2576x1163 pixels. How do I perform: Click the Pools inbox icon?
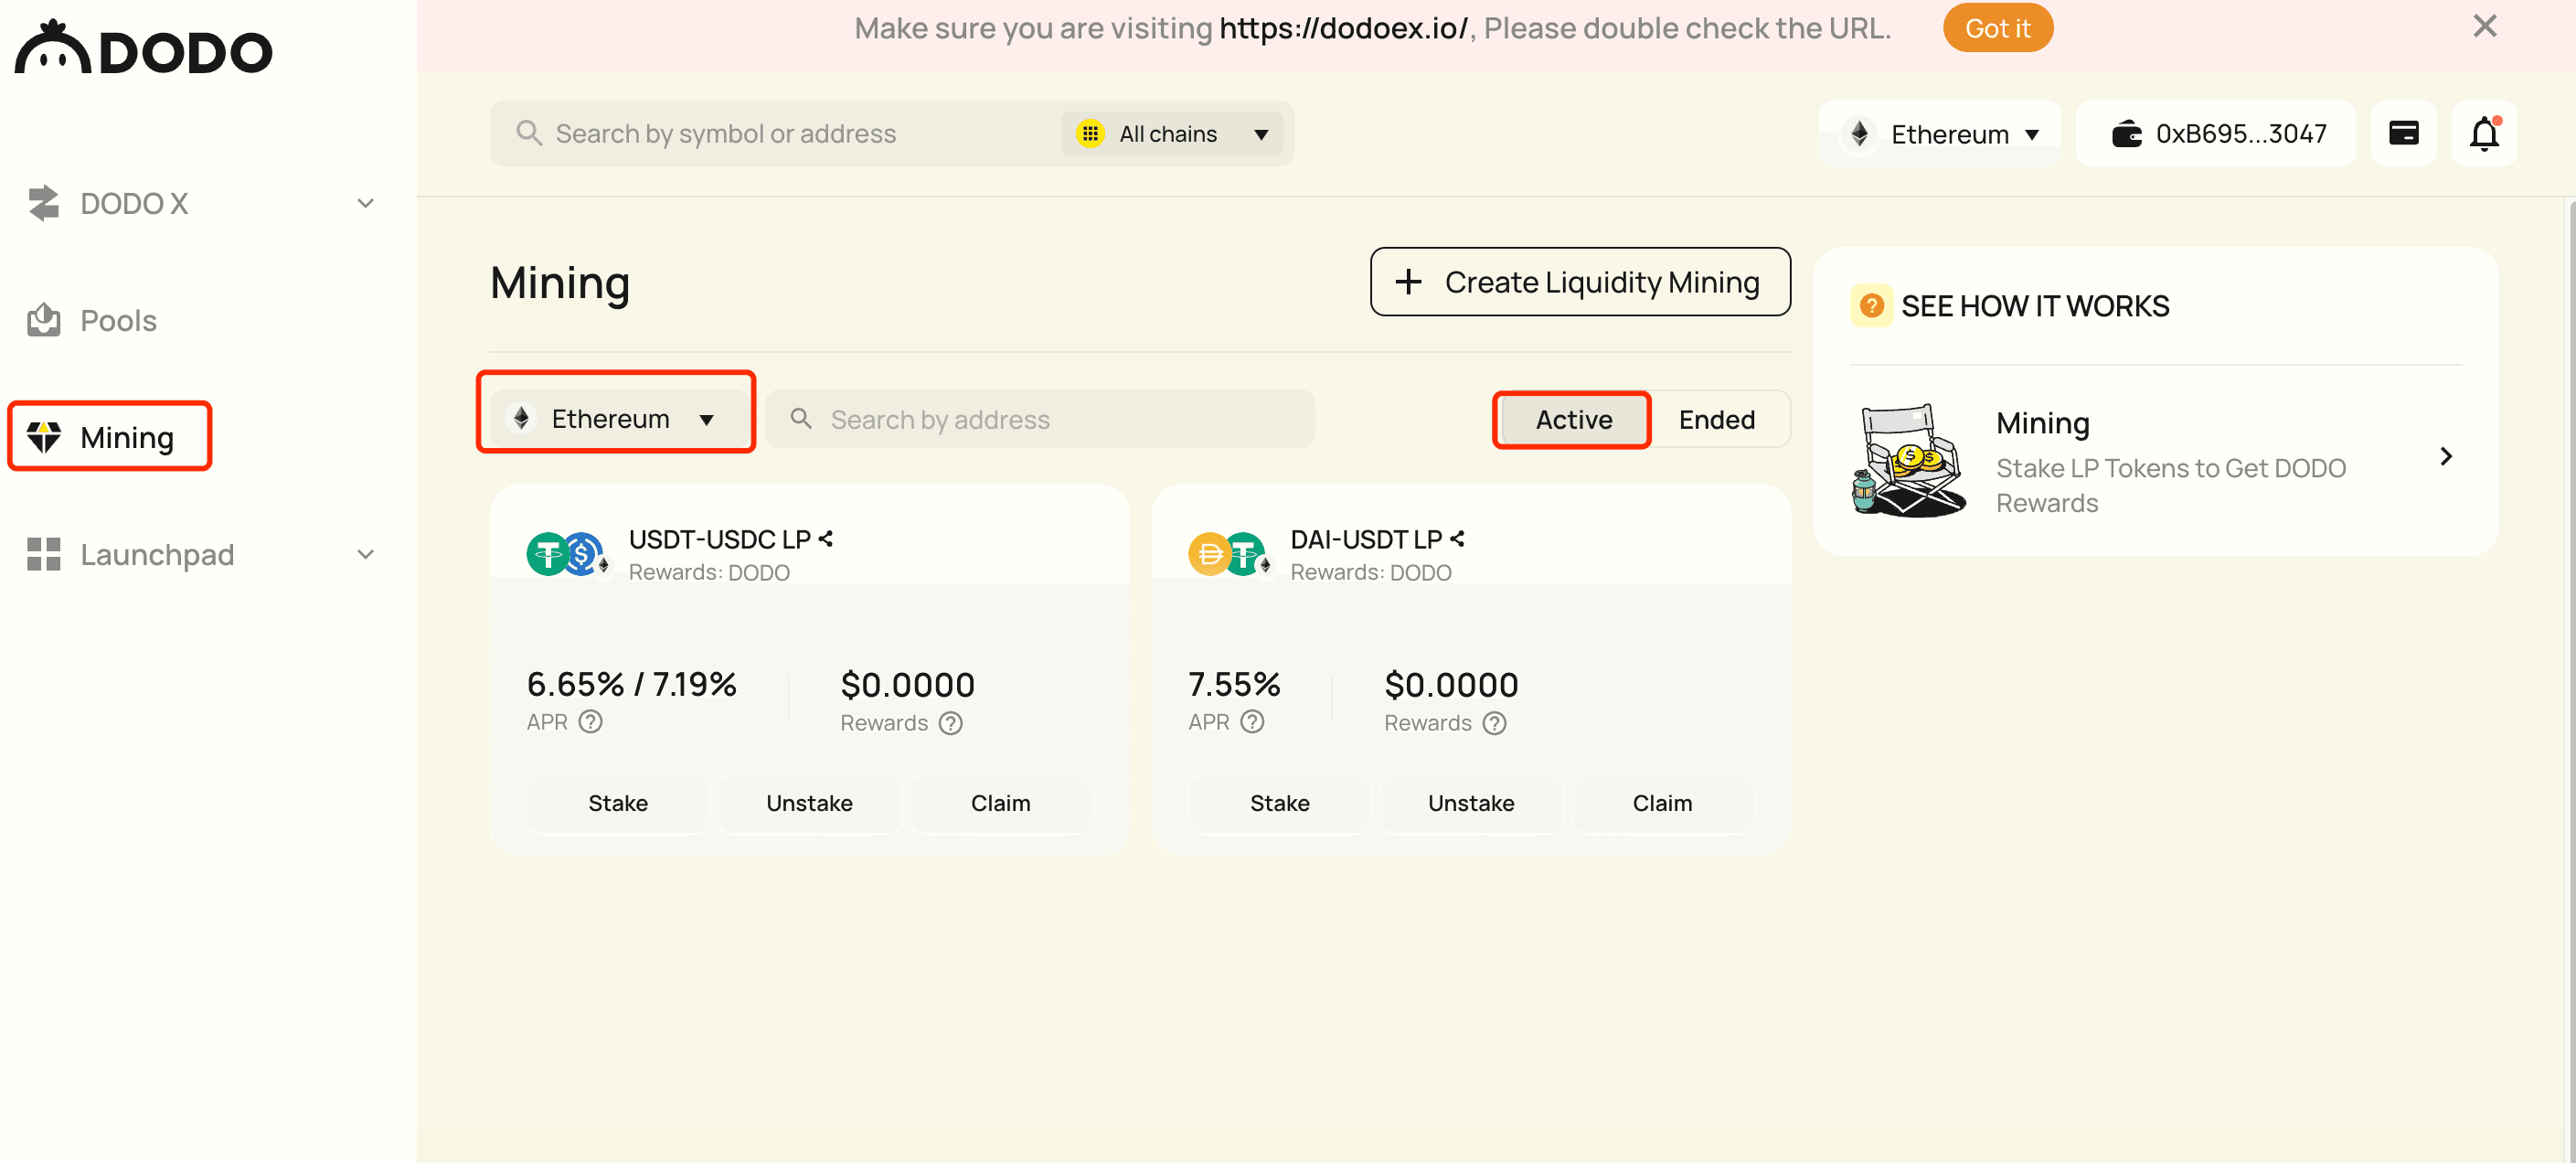(x=43, y=320)
